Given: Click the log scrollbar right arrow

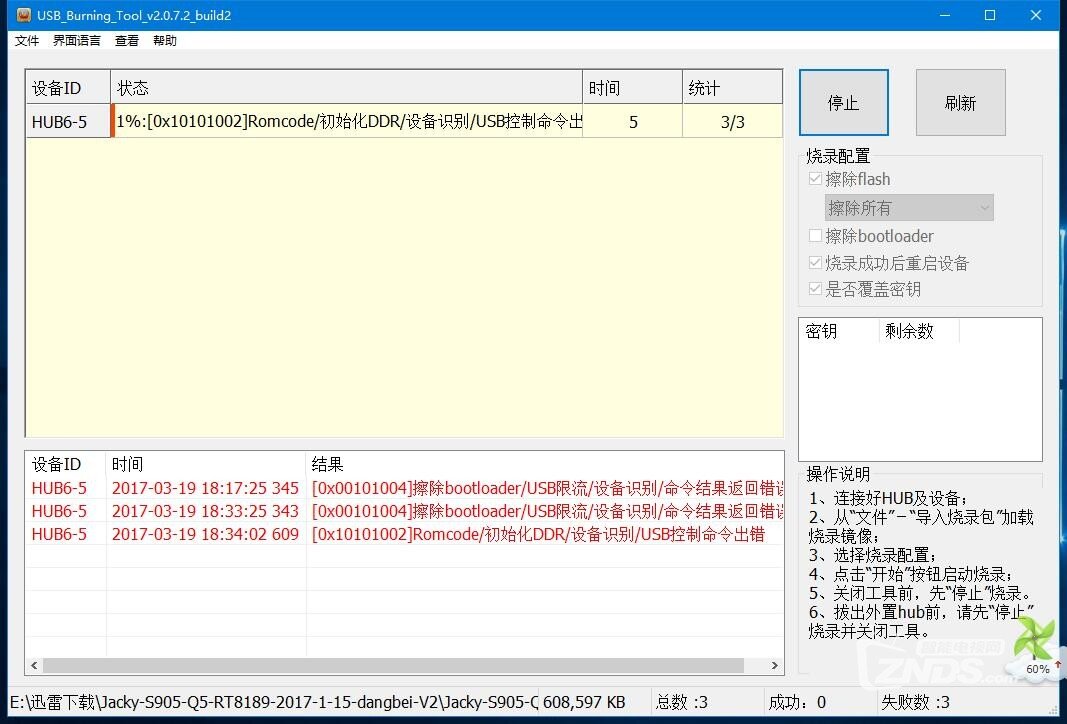Looking at the screenshot, I should [x=774, y=665].
